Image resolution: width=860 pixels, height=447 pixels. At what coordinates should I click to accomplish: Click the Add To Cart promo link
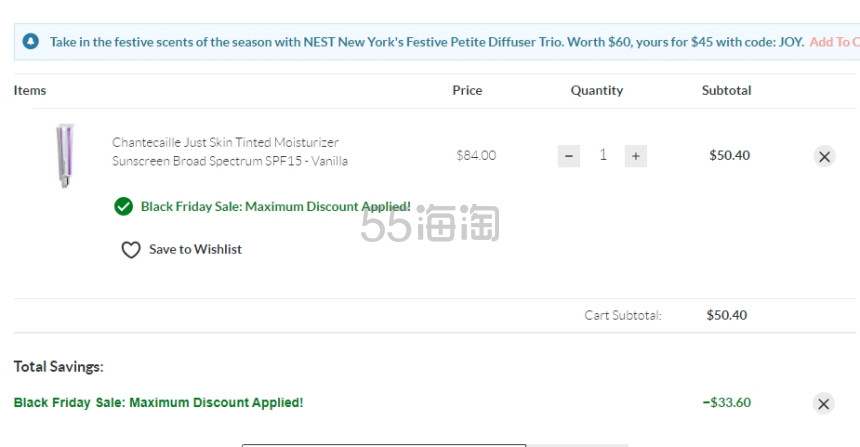pos(834,42)
